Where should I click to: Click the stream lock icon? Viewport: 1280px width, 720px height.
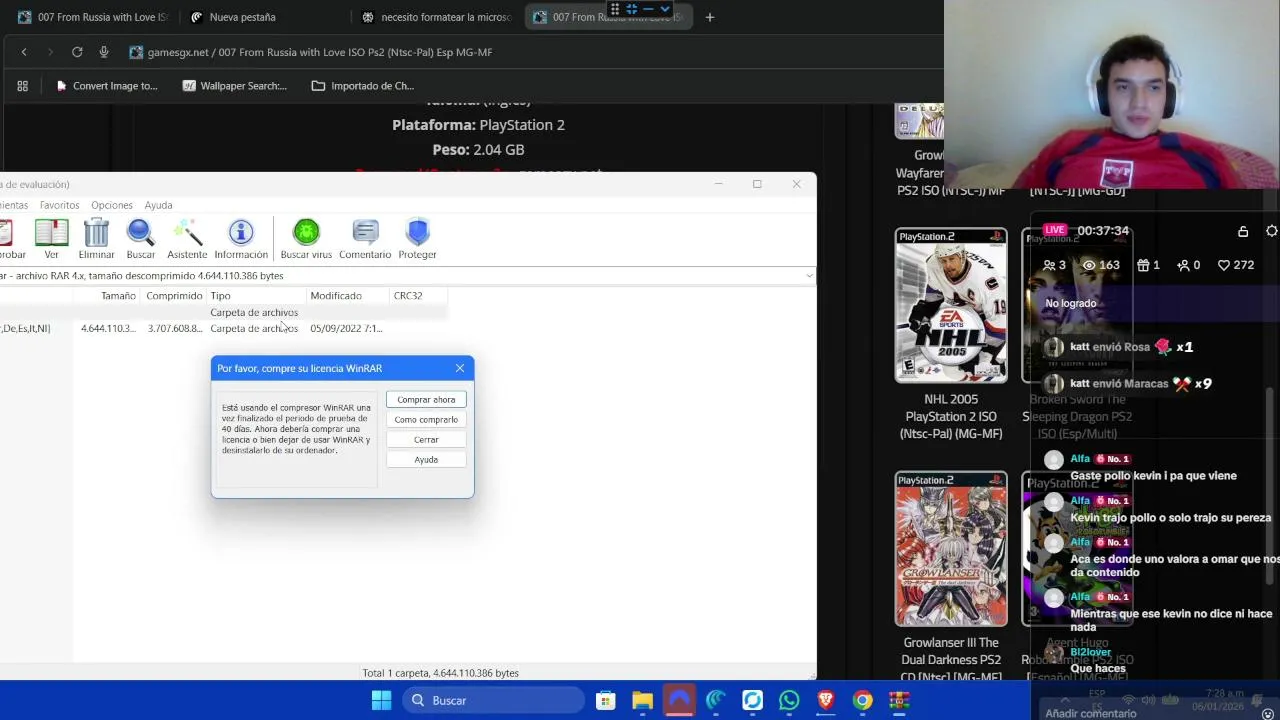pyautogui.click(x=1243, y=231)
